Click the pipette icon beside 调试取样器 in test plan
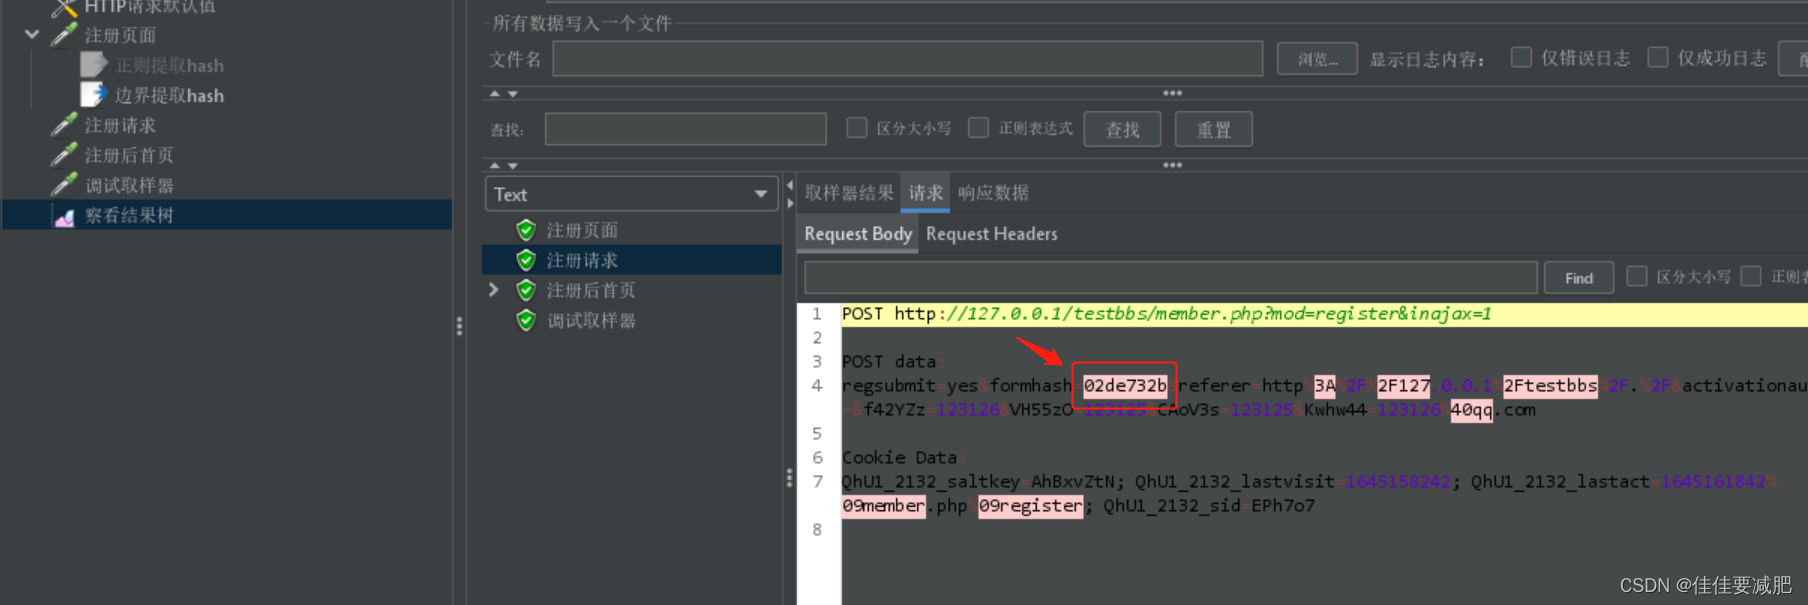The width and height of the screenshot is (1808, 605). 64,185
